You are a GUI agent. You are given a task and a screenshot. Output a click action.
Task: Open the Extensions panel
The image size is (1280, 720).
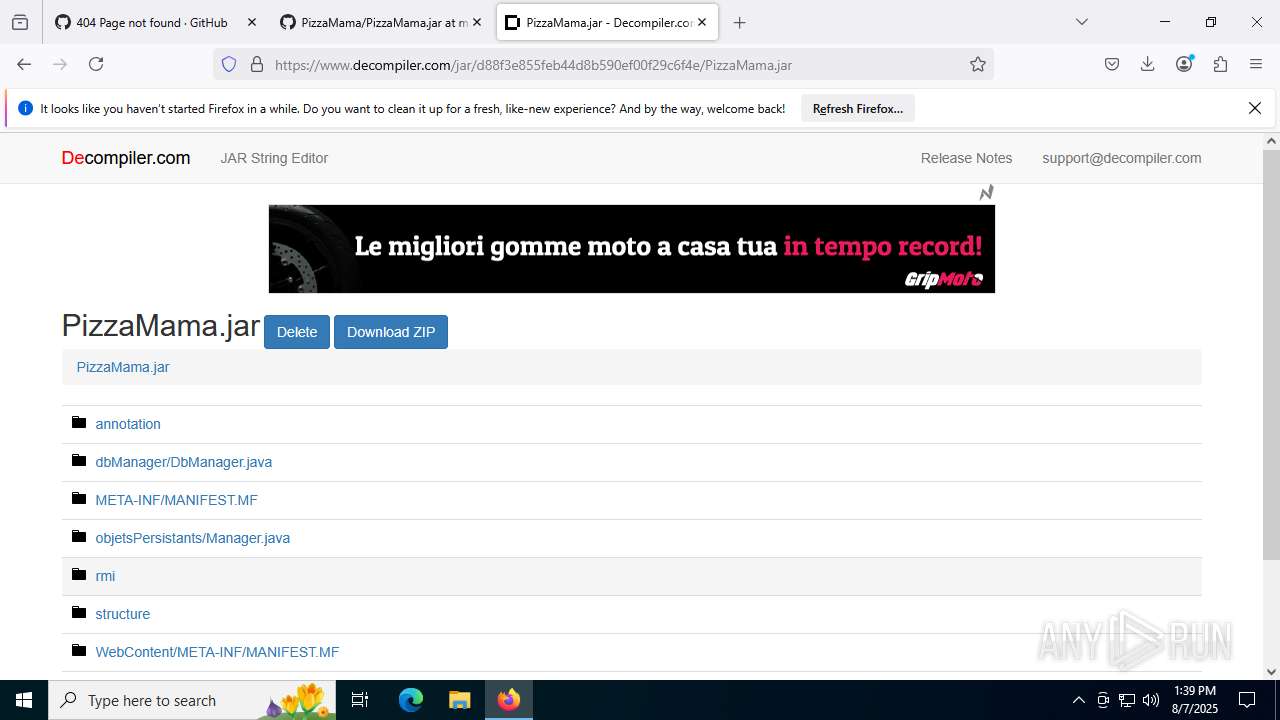click(1220, 64)
